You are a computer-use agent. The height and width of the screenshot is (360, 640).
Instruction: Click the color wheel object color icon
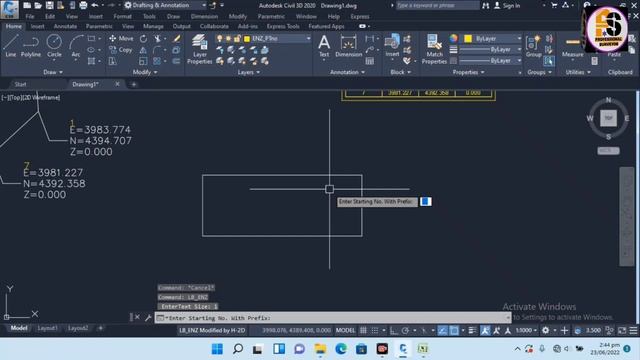pos(453,38)
